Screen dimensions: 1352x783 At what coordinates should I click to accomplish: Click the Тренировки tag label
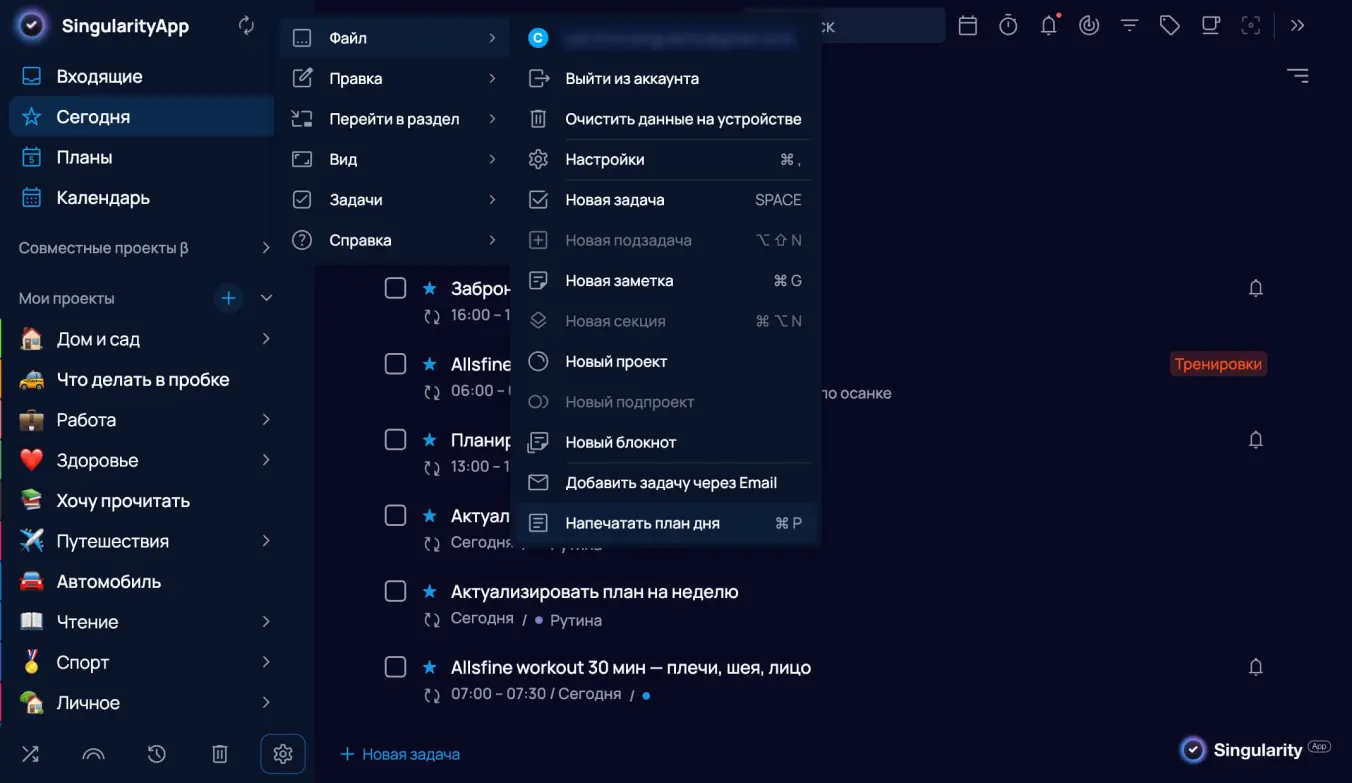(1217, 364)
